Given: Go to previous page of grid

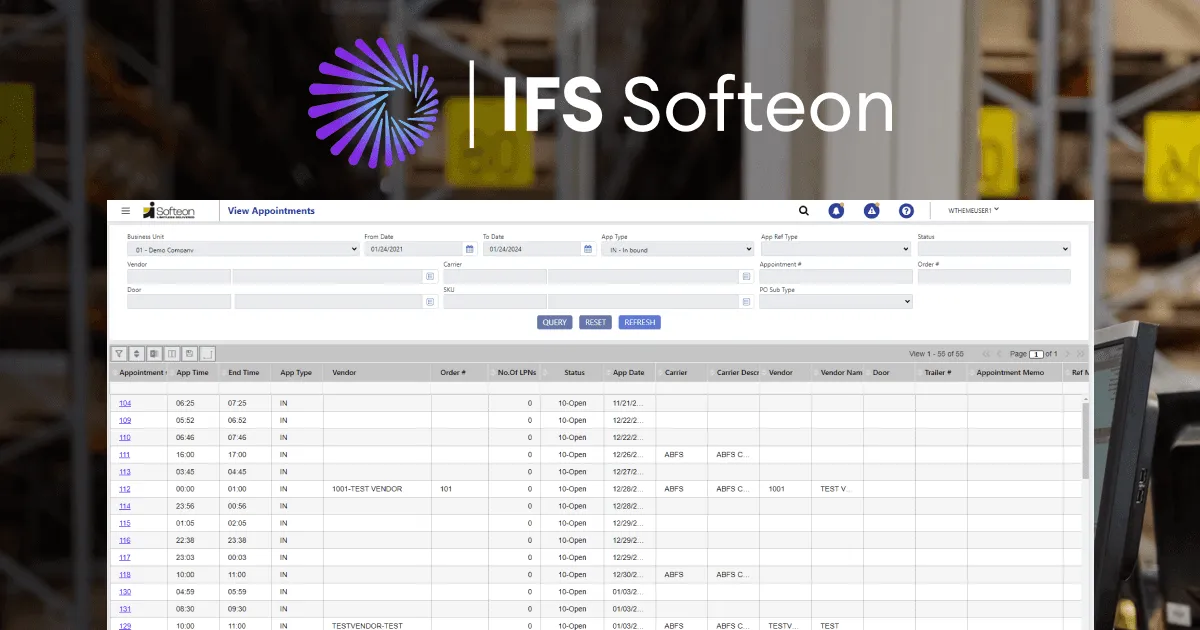Looking at the screenshot, I should pos(1000,354).
